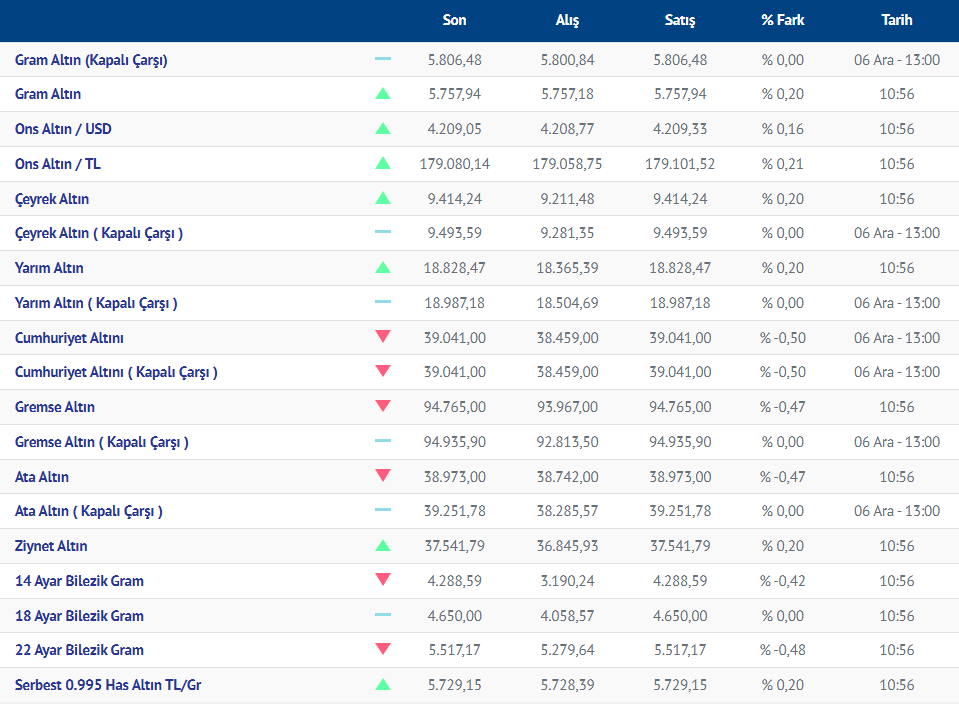Click the % Fark column header
The height and width of the screenshot is (704, 959).
coord(782,20)
